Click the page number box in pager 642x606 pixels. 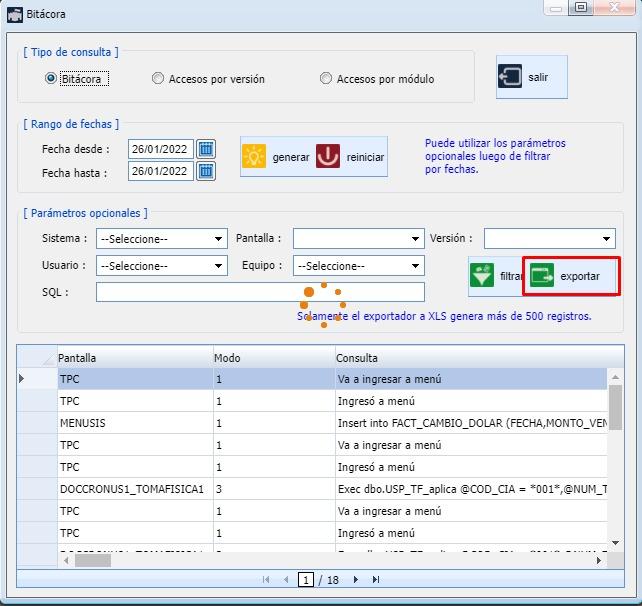click(x=305, y=580)
